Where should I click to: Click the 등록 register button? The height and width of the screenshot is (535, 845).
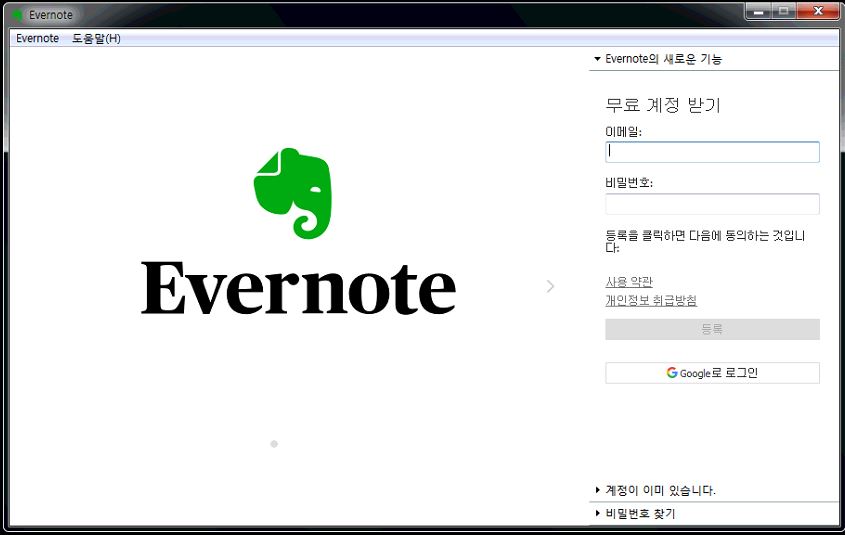click(x=712, y=329)
